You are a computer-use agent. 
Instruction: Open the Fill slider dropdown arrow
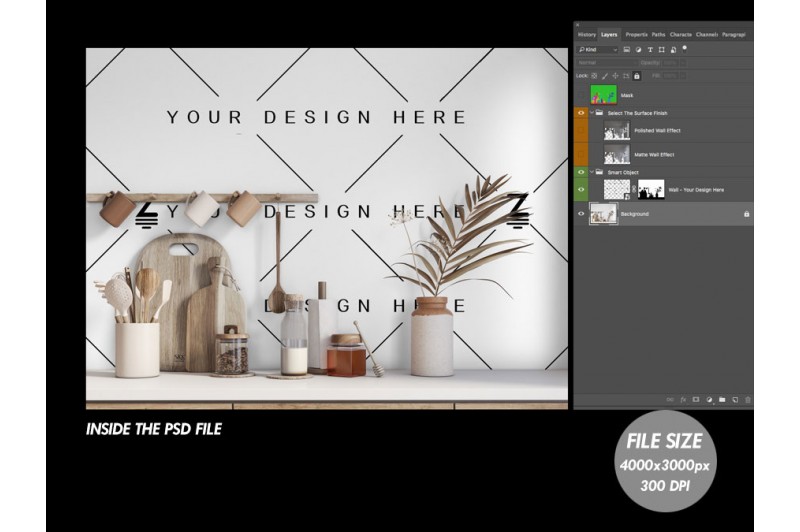pyautogui.click(x=683, y=76)
